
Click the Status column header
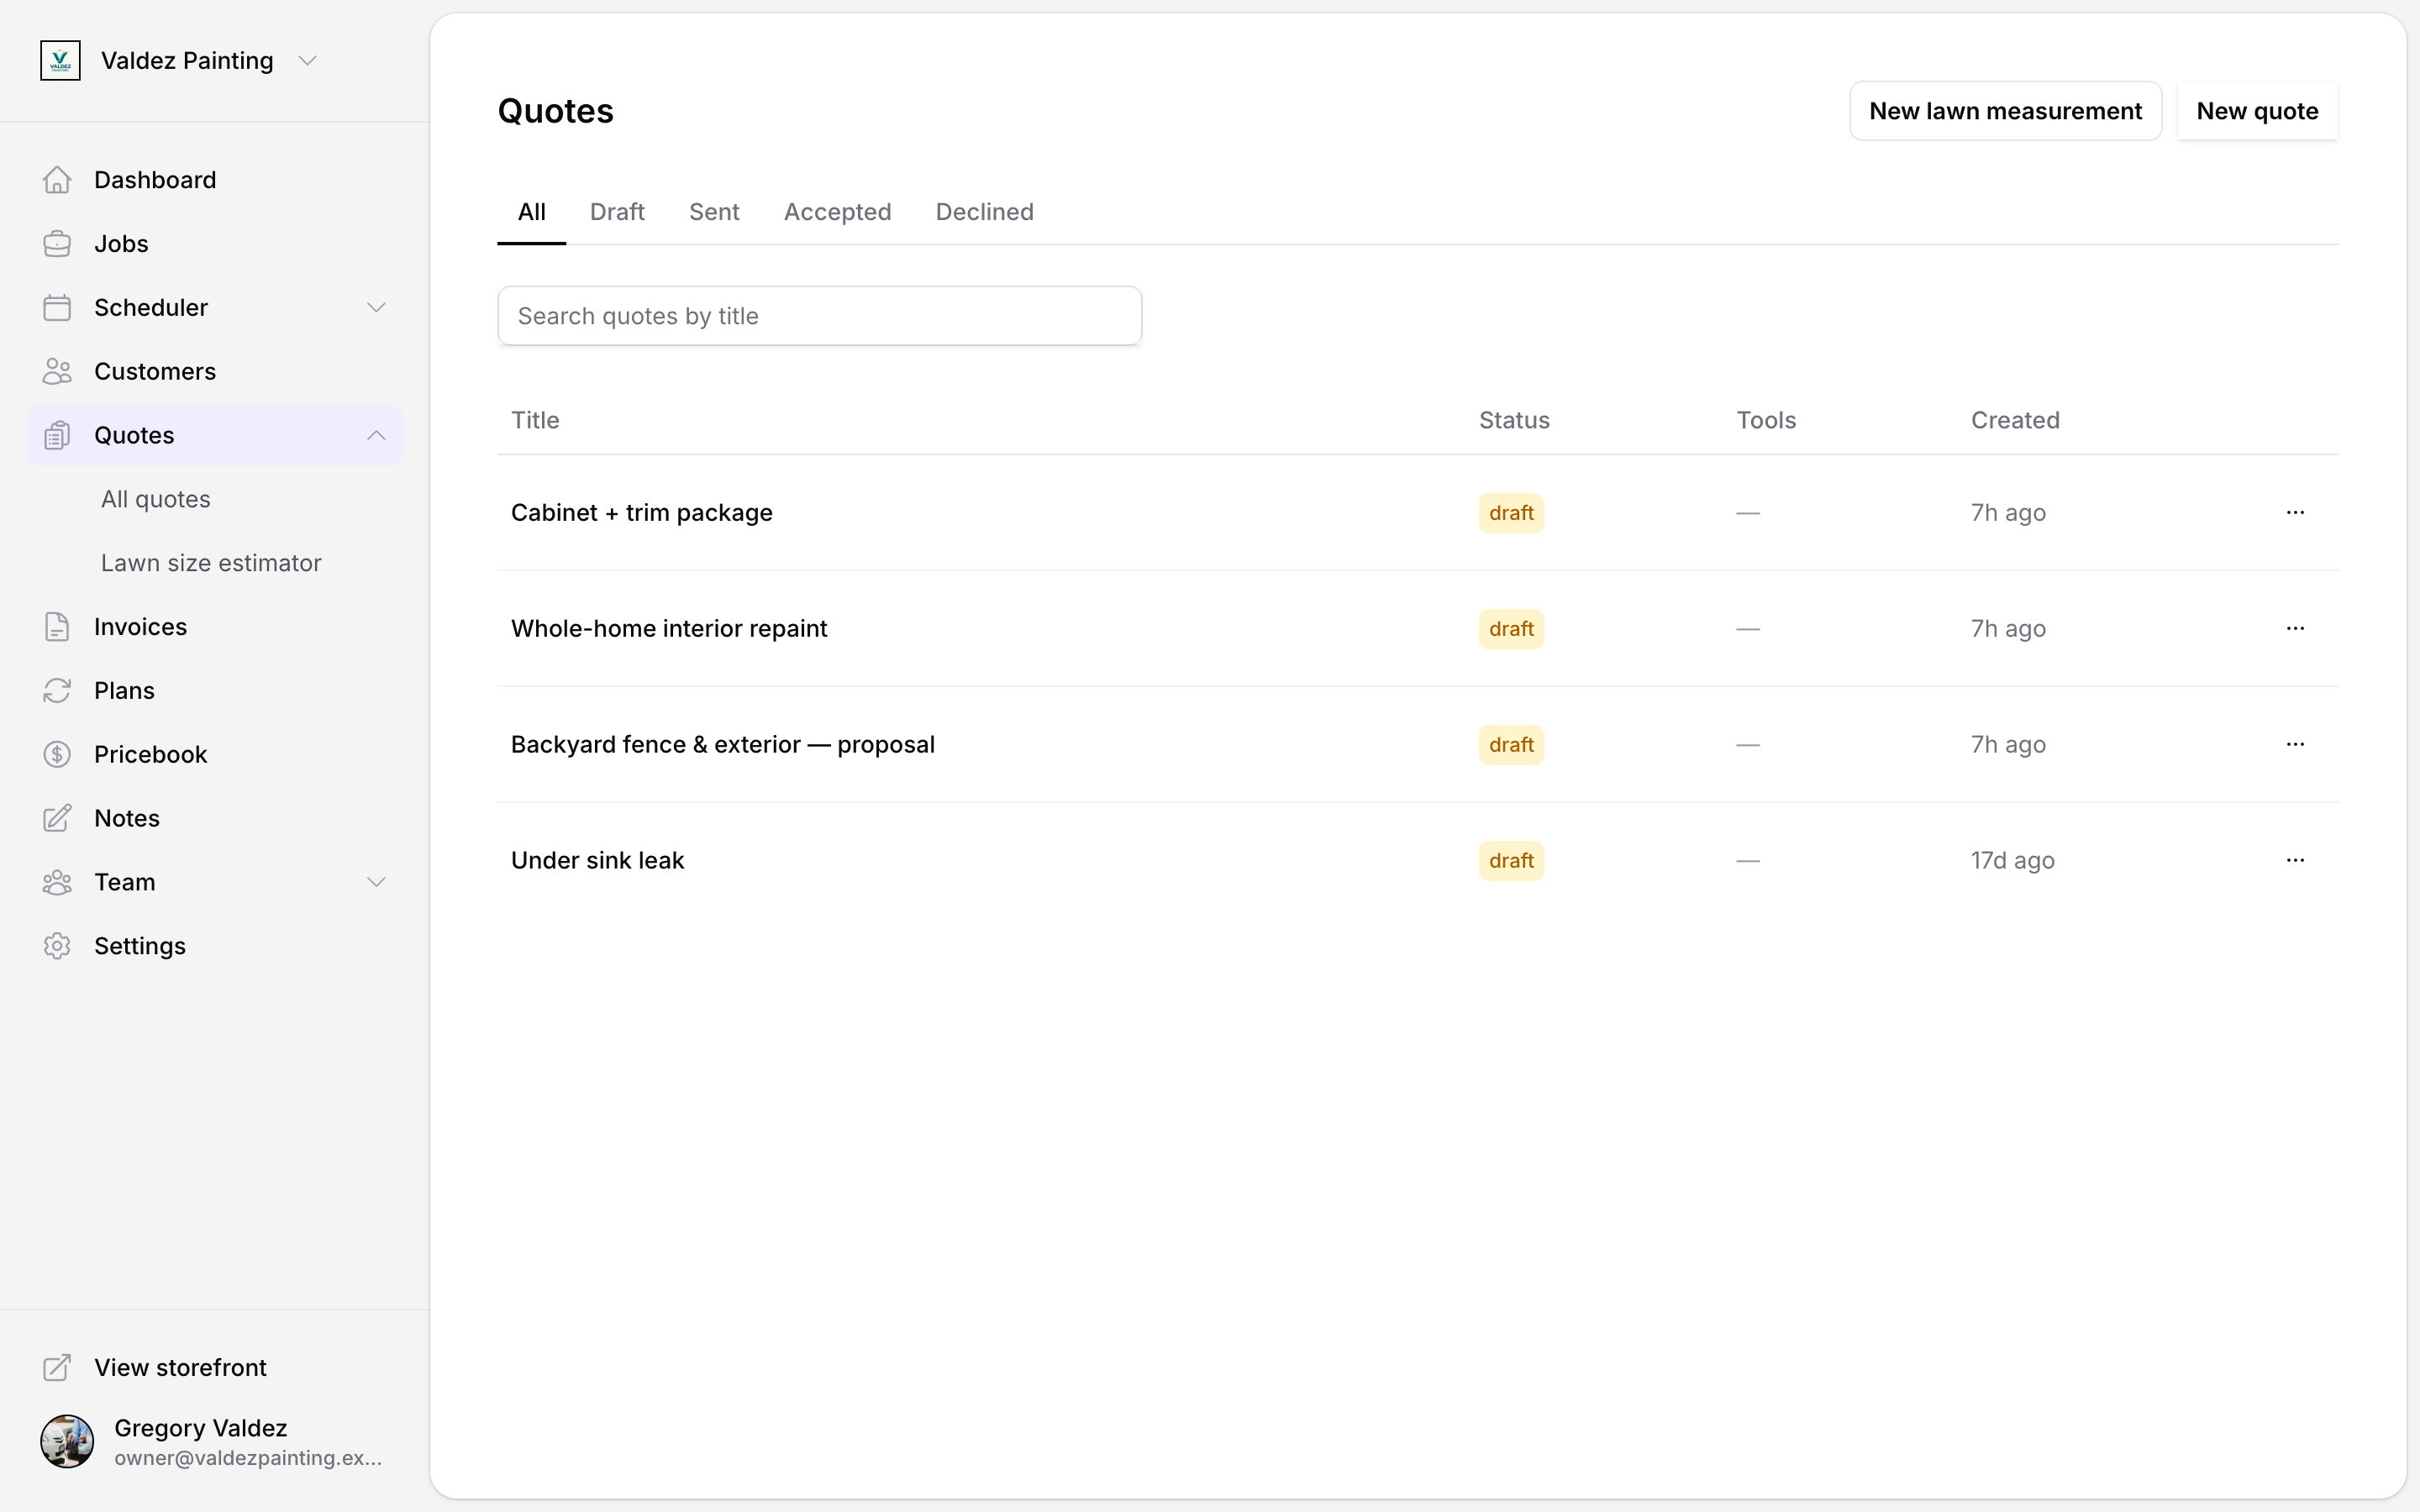pyautogui.click(x=1514, y=420)
